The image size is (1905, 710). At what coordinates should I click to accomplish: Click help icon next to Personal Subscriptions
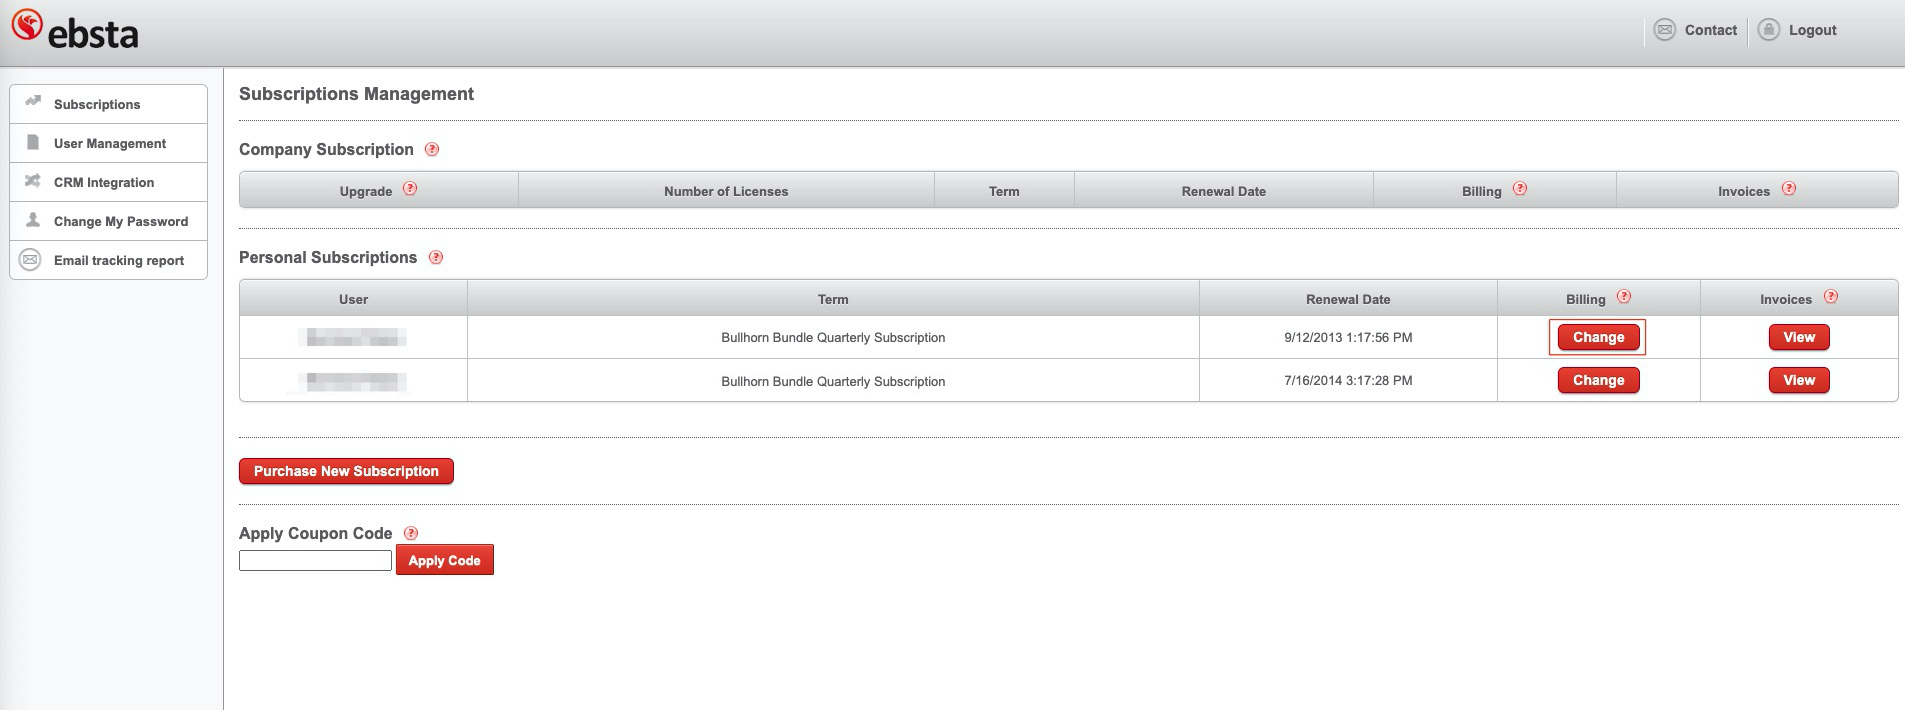436,257
